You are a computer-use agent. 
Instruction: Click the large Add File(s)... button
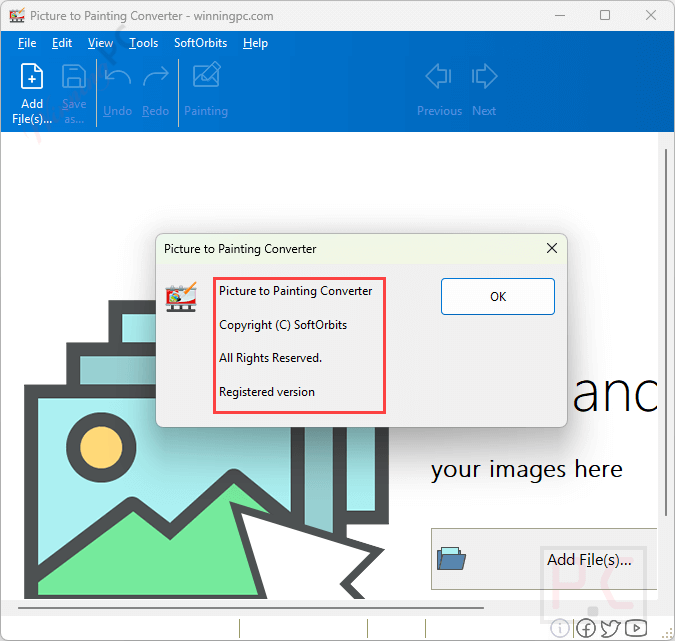coord(544,559)
